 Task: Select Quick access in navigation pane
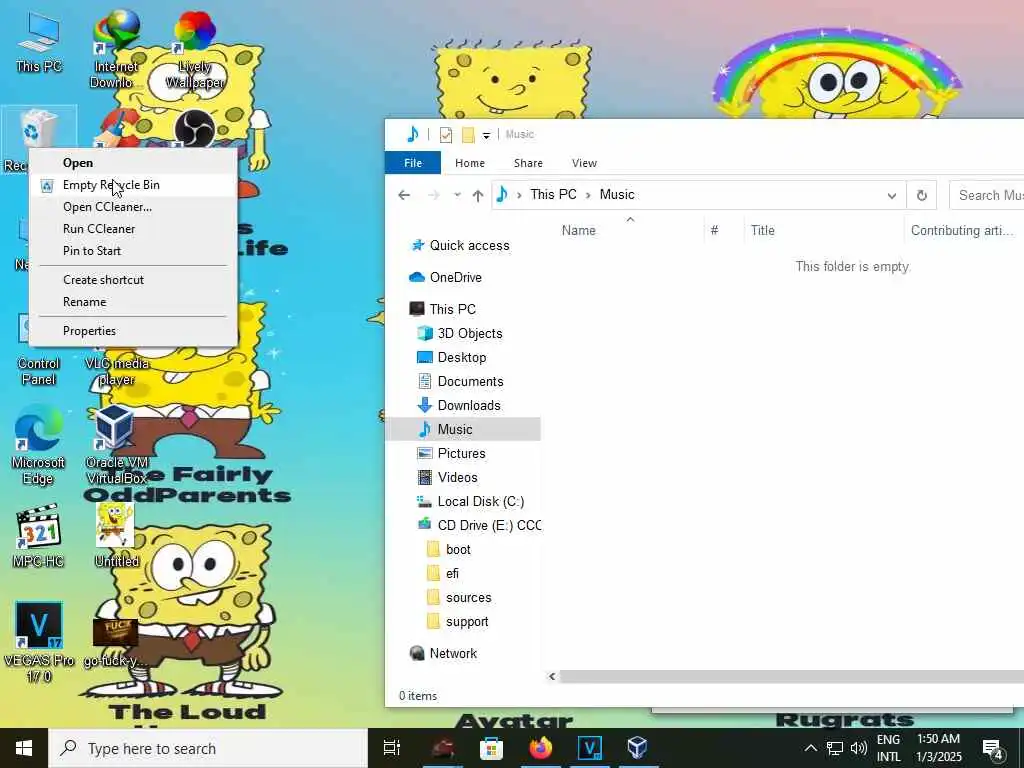click(469, 246)
